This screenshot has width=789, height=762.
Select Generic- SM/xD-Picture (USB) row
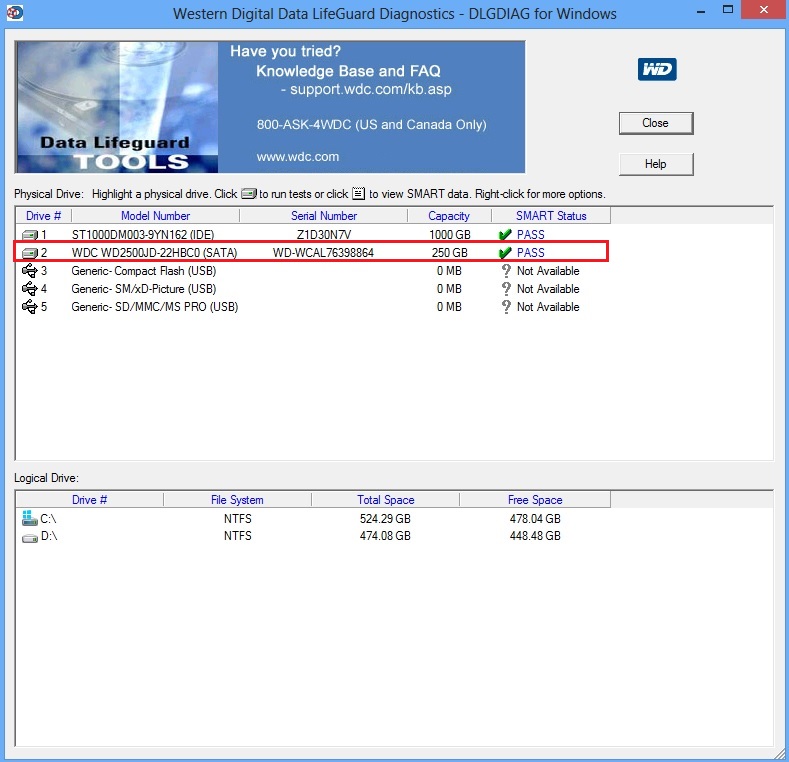pos(143,289)
